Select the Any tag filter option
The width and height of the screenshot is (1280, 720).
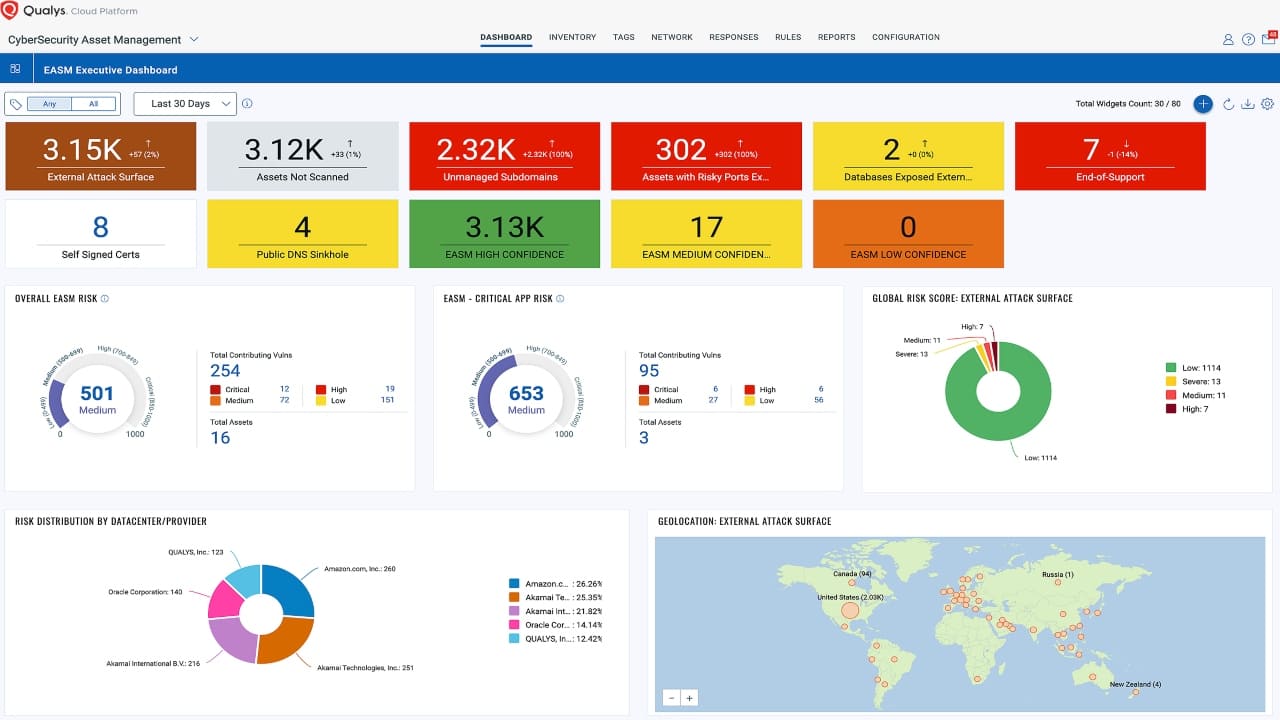48,103
